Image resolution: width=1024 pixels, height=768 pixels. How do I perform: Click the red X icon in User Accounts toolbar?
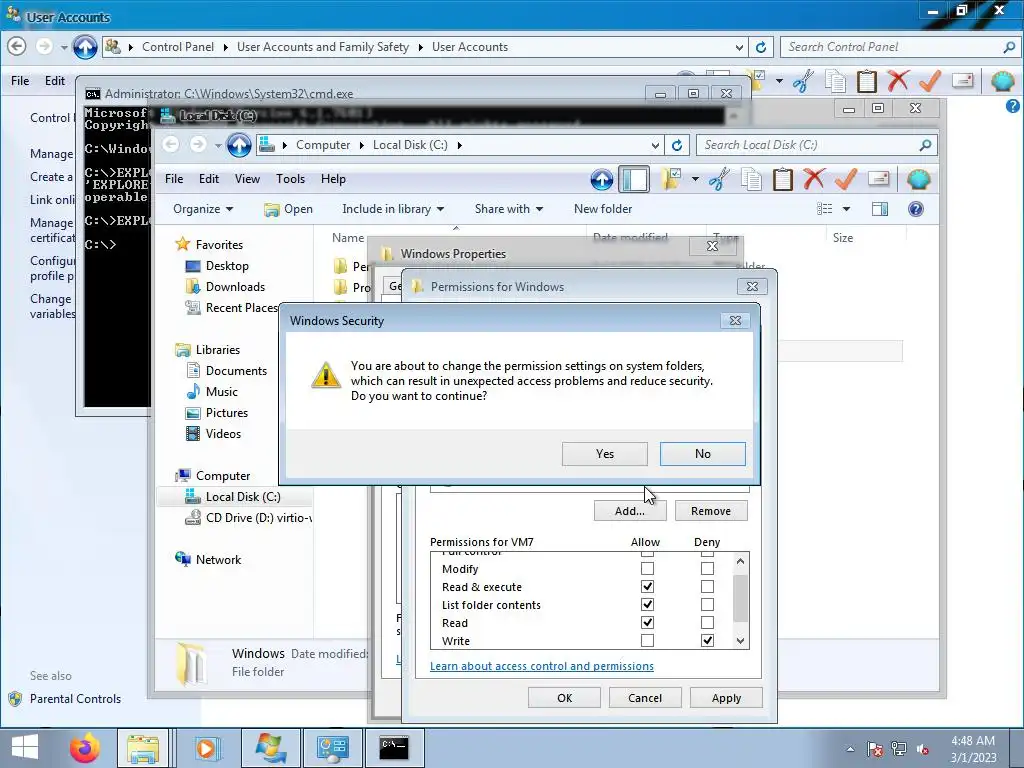898,81
